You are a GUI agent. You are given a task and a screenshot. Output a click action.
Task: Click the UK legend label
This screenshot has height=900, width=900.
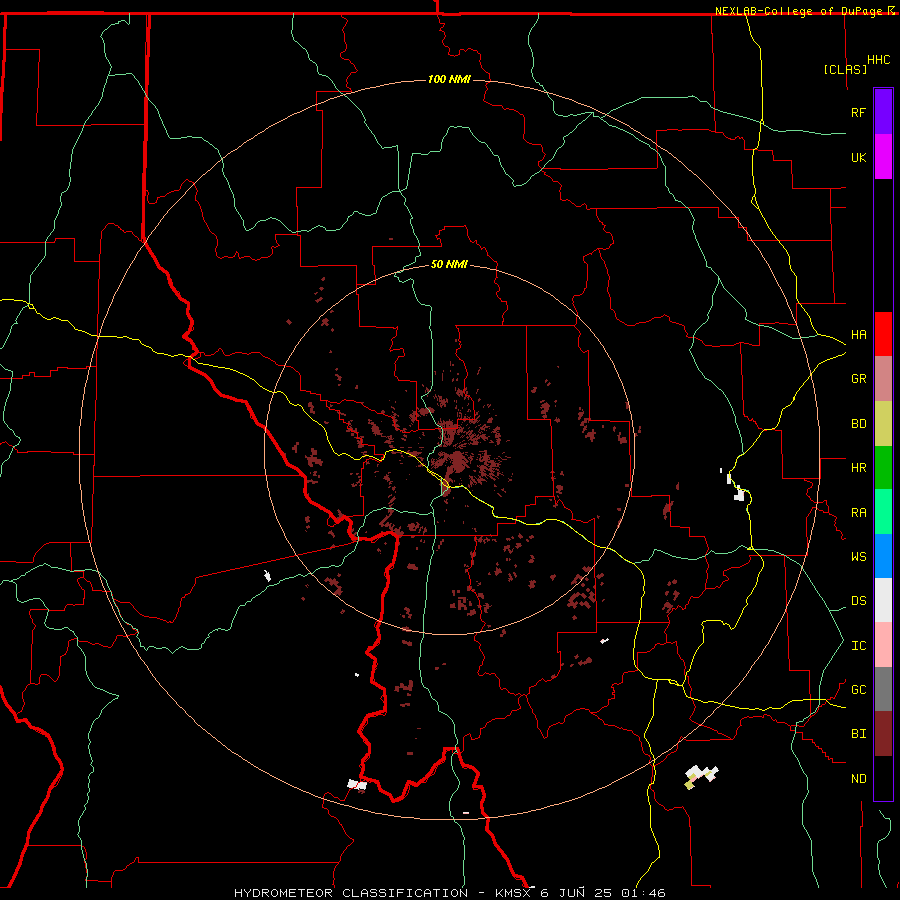858,157
